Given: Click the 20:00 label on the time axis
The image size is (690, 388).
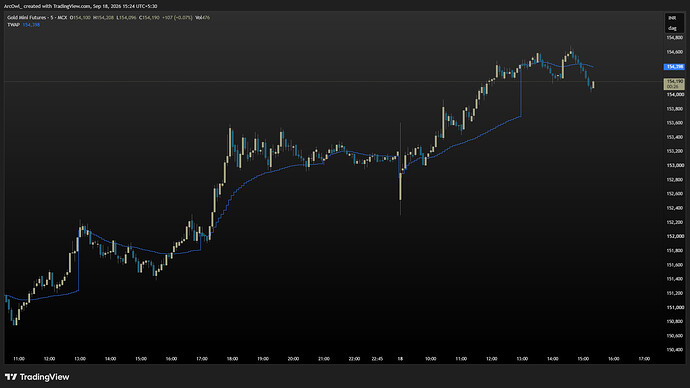Looking at the screenshot, I should (x=293, y=359).
